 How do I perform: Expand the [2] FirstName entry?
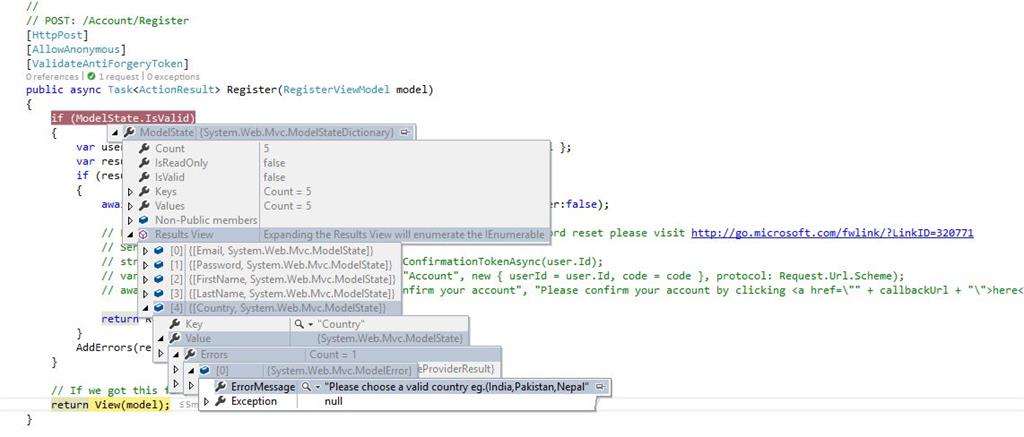pyautogui.click(x=146, y=280)
